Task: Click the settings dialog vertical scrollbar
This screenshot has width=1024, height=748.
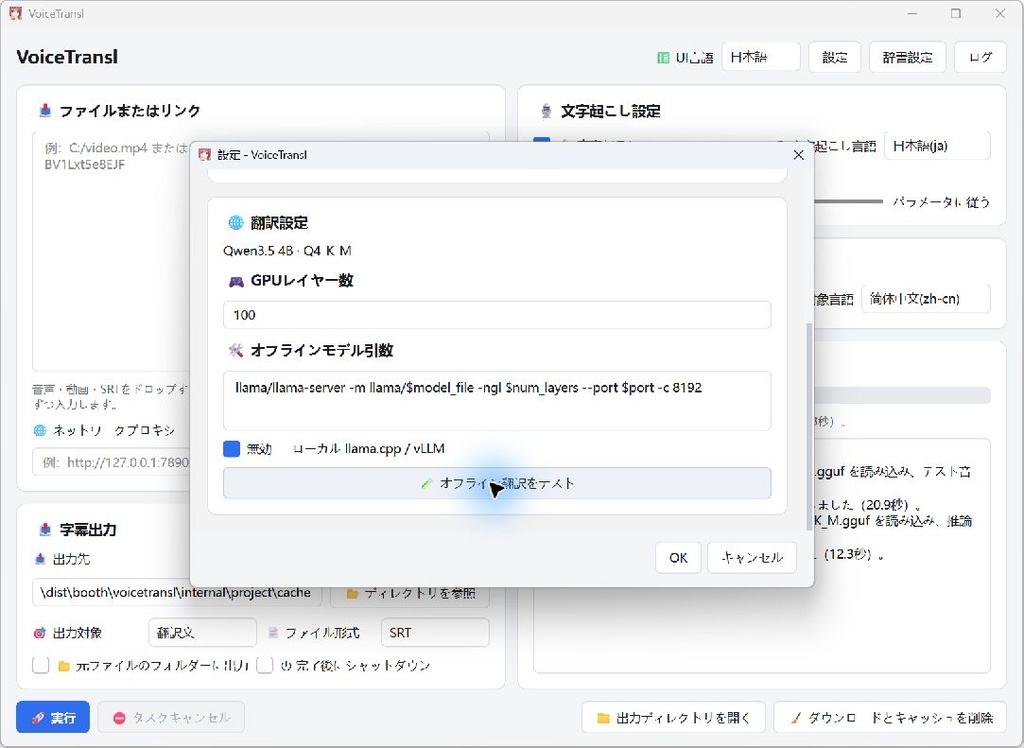Action: coord(810,425)
